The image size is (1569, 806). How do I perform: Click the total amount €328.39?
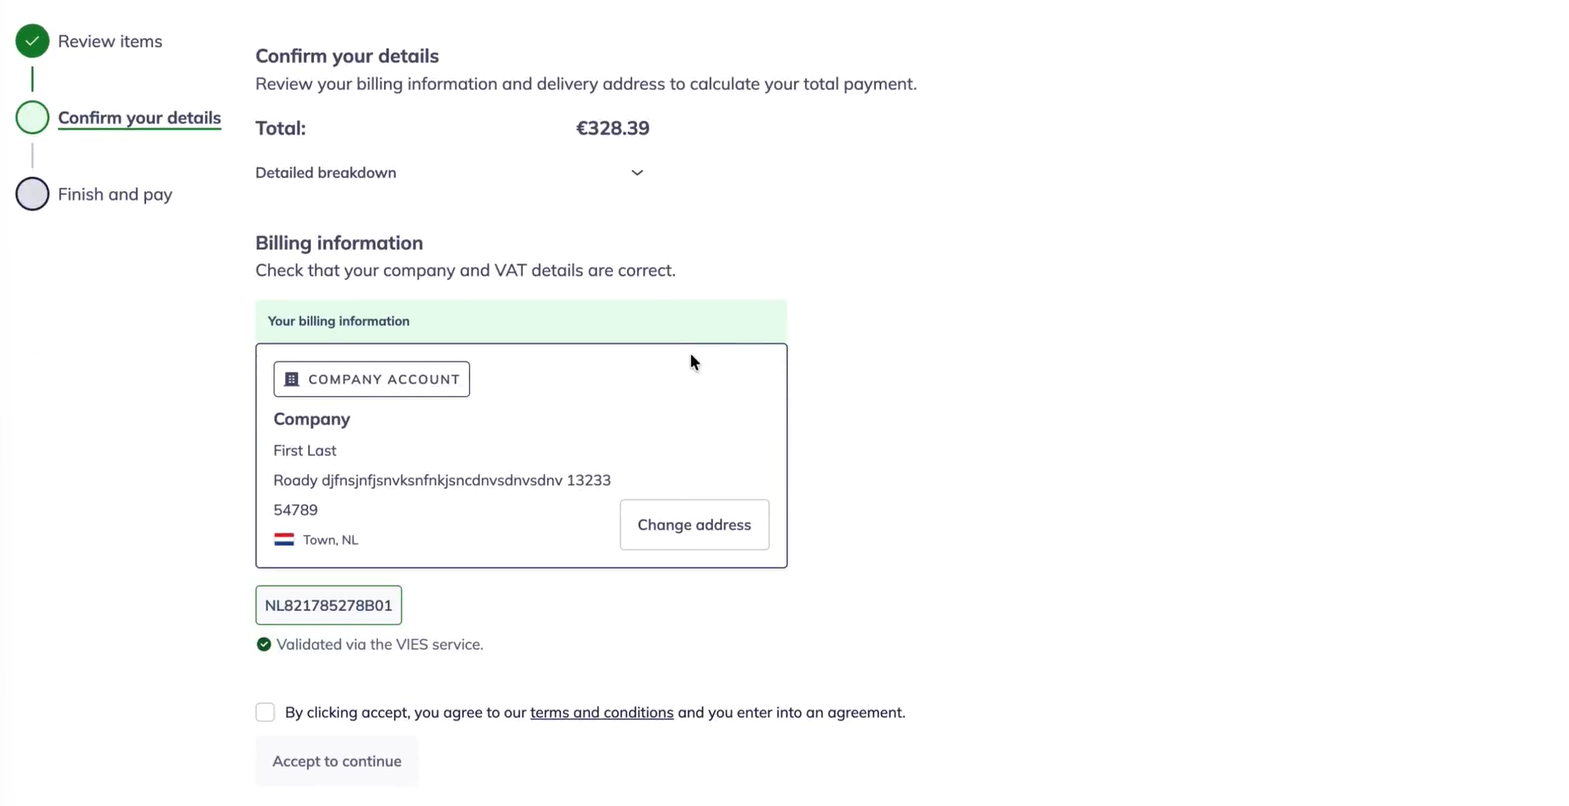click(x=613, y=128)
